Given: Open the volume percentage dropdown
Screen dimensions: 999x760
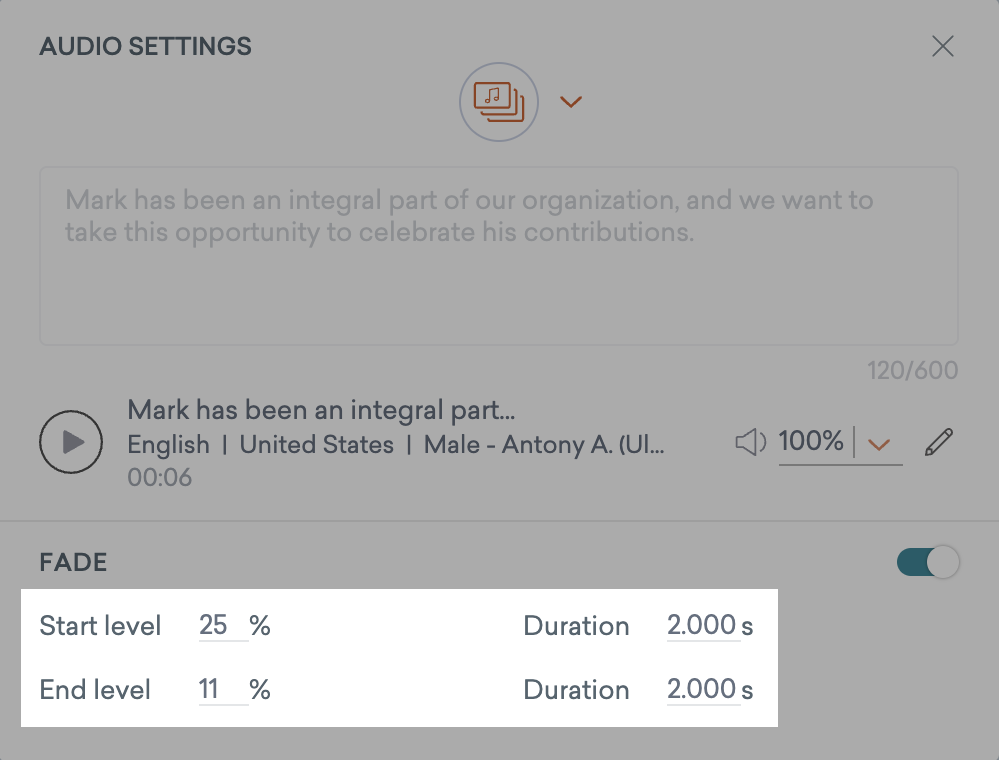Looking at the screenshot, I should (878, 441).
